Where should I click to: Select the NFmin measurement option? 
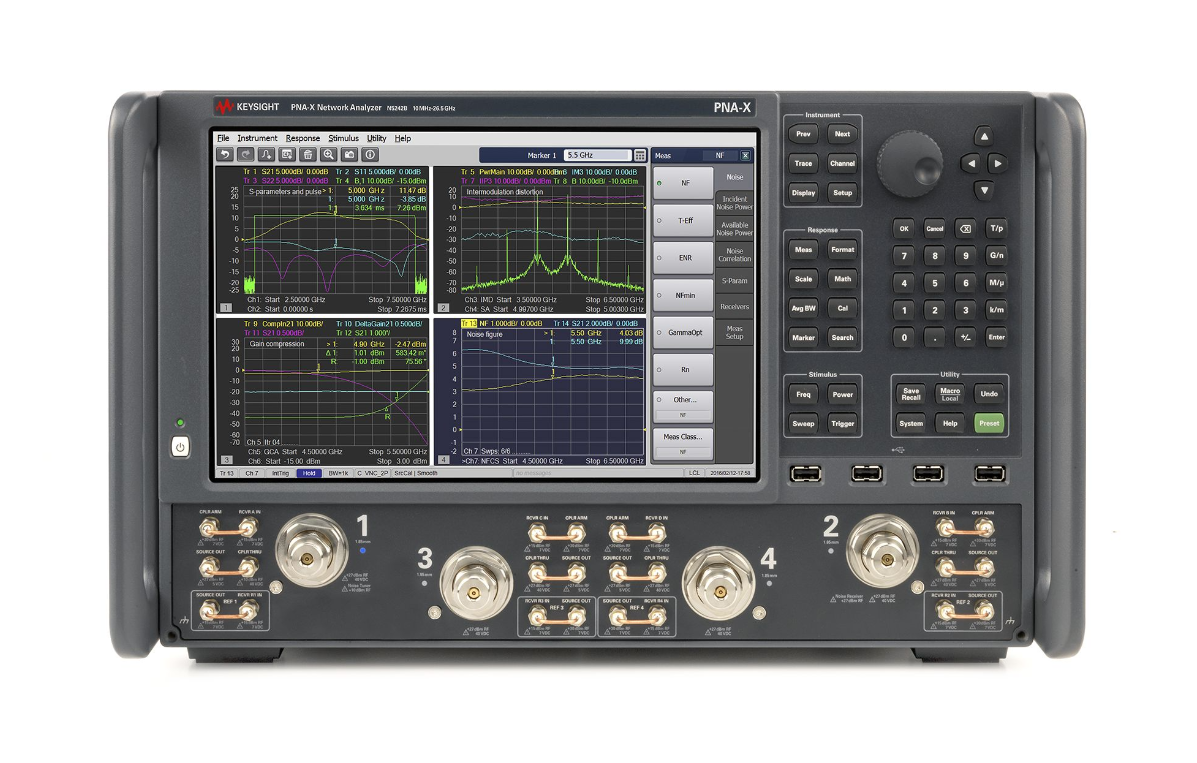pyautogui.click(x=683, y=295)
